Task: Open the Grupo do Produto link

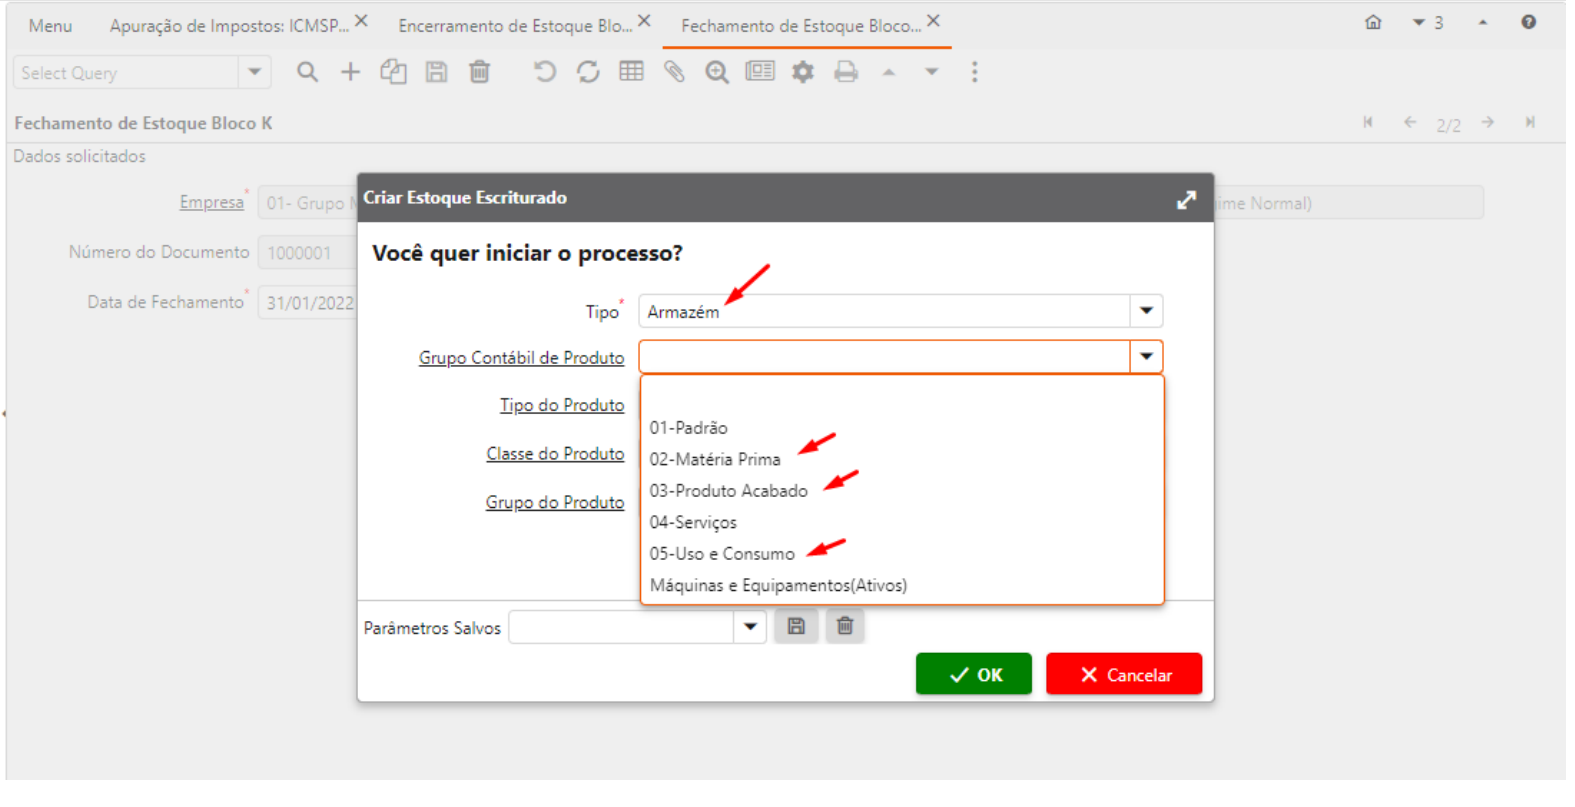Action: [555, 502]
